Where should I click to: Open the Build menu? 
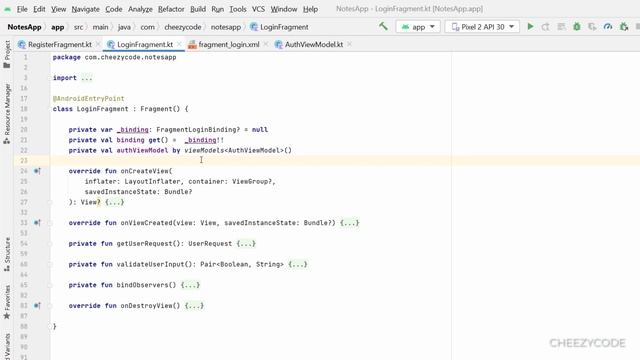click(x=198, y=9)
